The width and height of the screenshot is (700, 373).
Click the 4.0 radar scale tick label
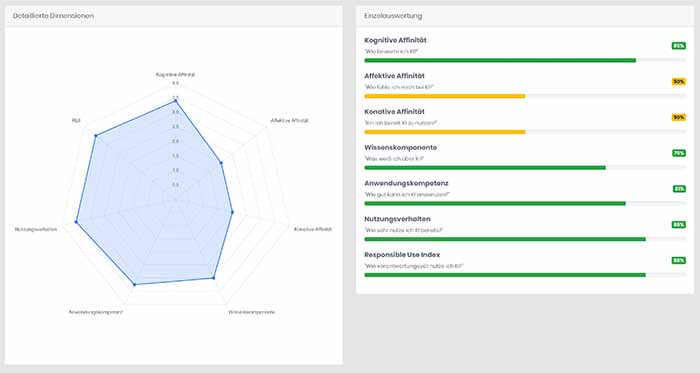175,83
